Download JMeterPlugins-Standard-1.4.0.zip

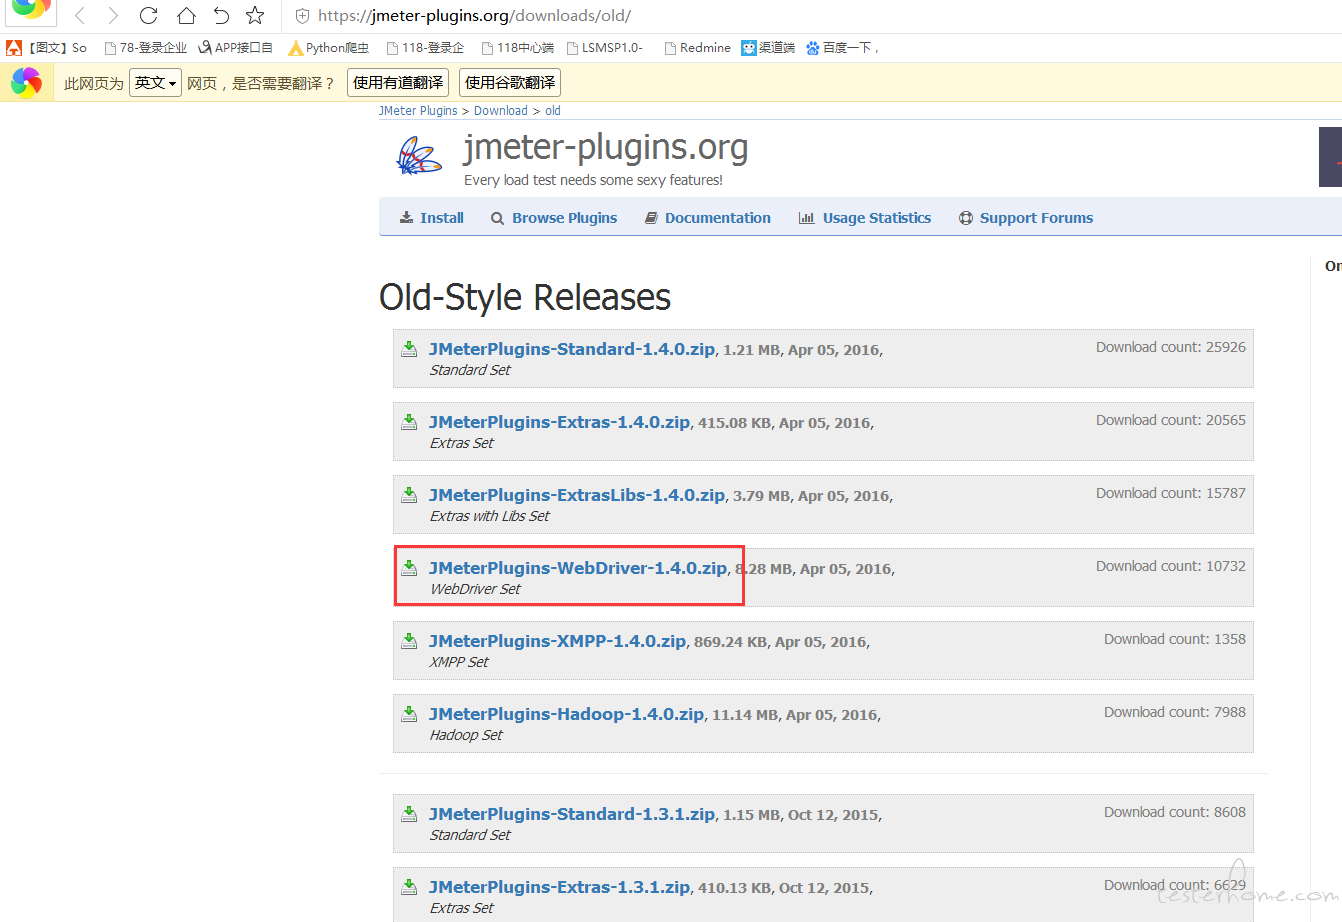572,349
